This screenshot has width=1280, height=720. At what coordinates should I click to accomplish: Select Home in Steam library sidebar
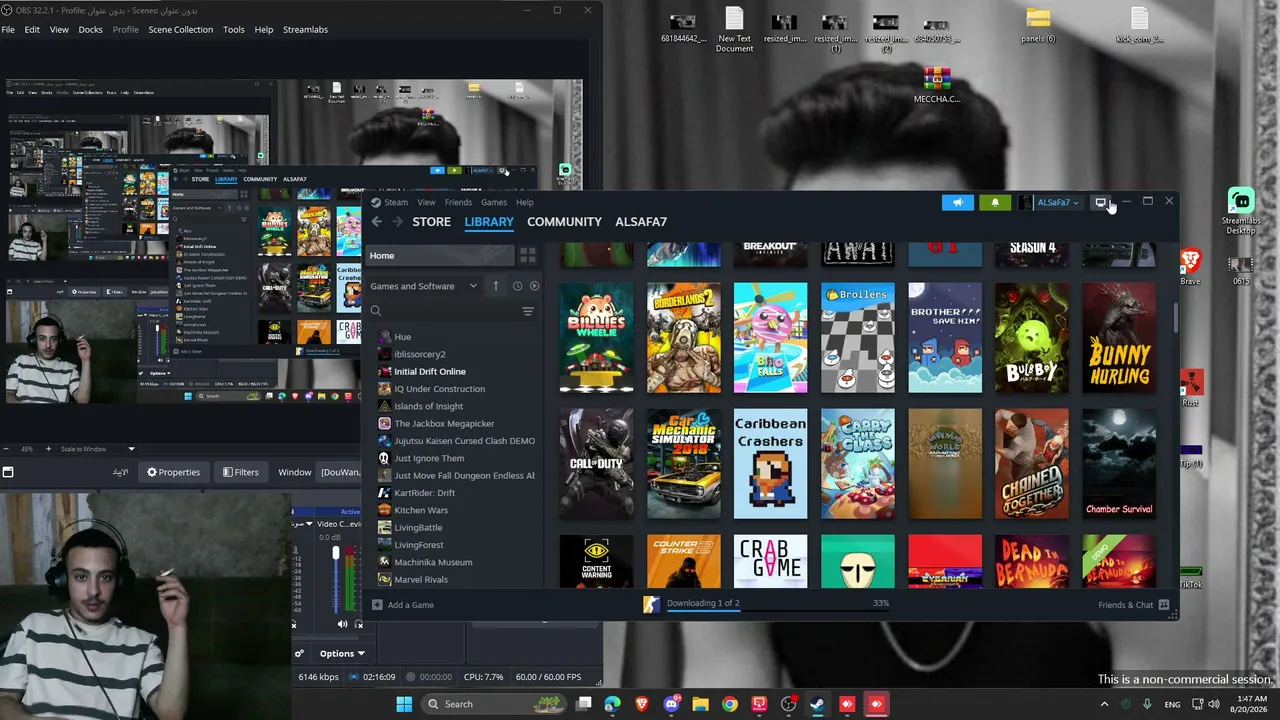point(440,256)
